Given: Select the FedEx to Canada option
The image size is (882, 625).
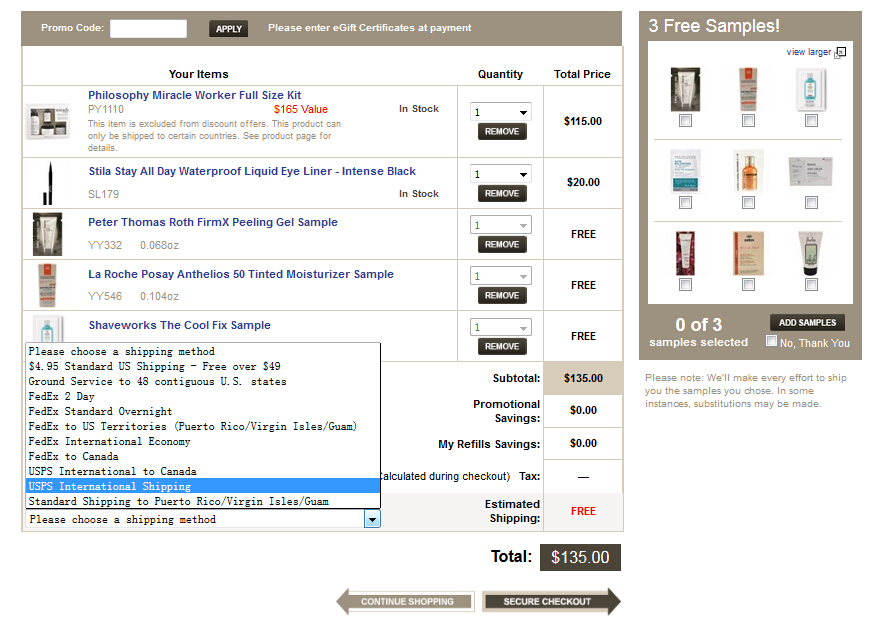Looking at the screenshot, I should (203, 456).
